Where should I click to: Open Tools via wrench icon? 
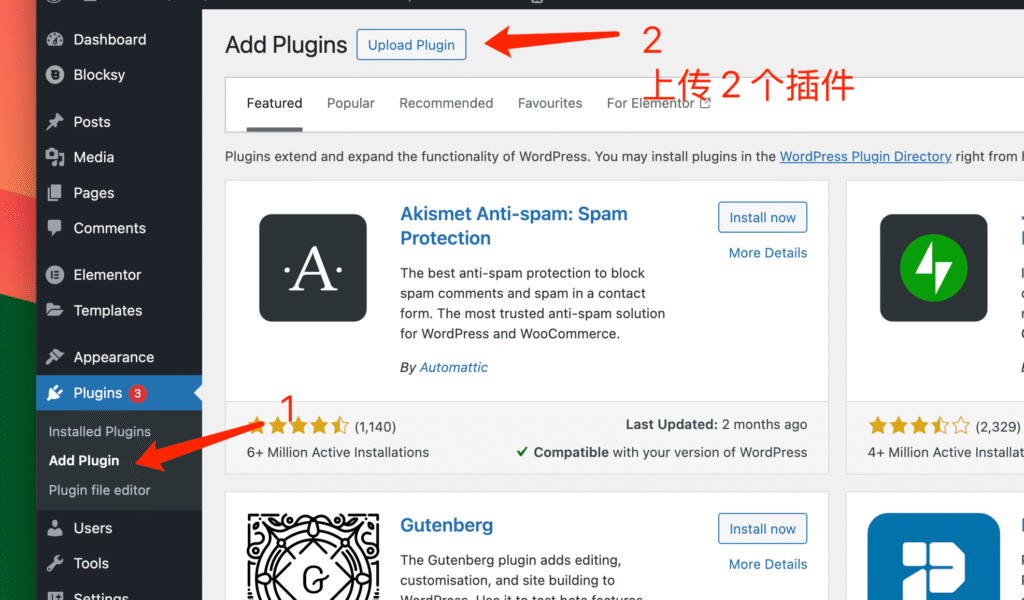(x=55, y=563)
